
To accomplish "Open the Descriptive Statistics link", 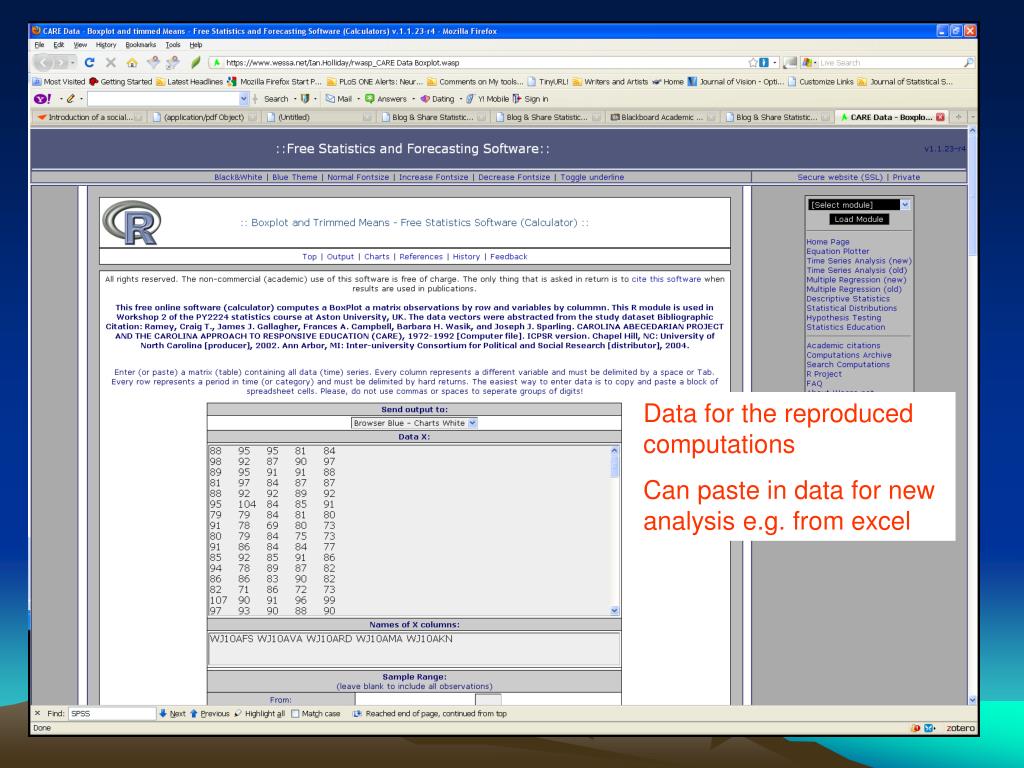I will coord(848,298).
